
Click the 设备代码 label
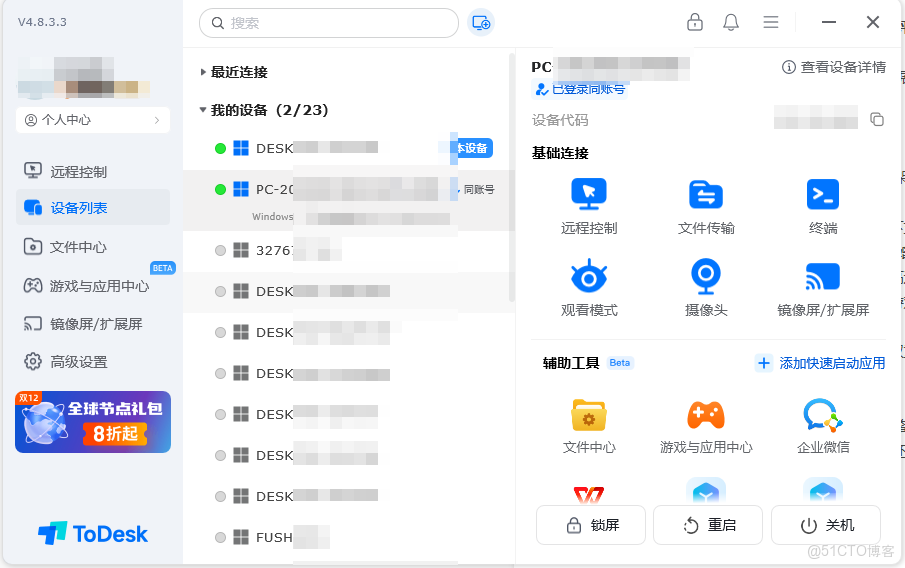tap(559, 120)
